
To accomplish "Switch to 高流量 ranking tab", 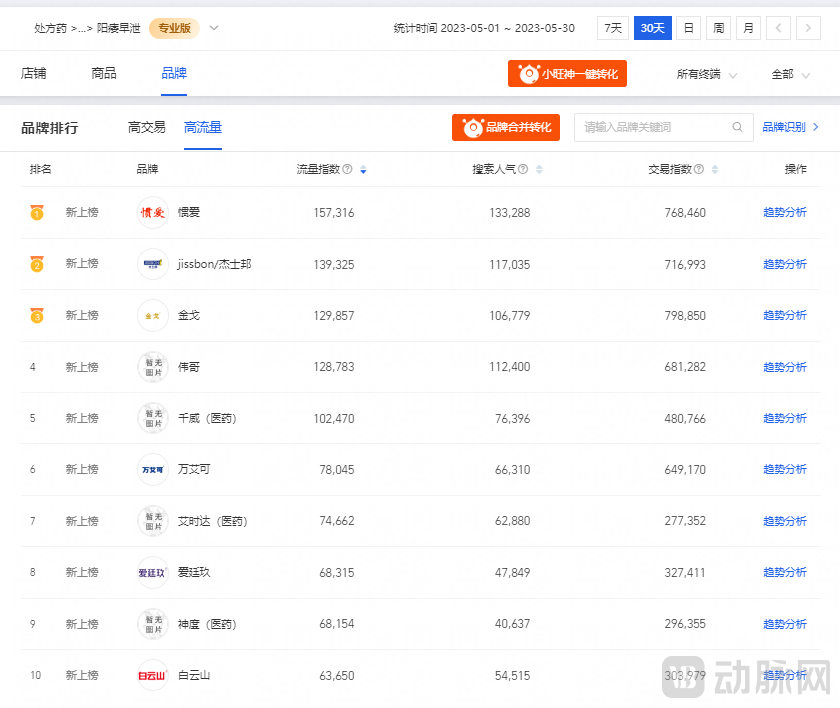I will point(203,127).
